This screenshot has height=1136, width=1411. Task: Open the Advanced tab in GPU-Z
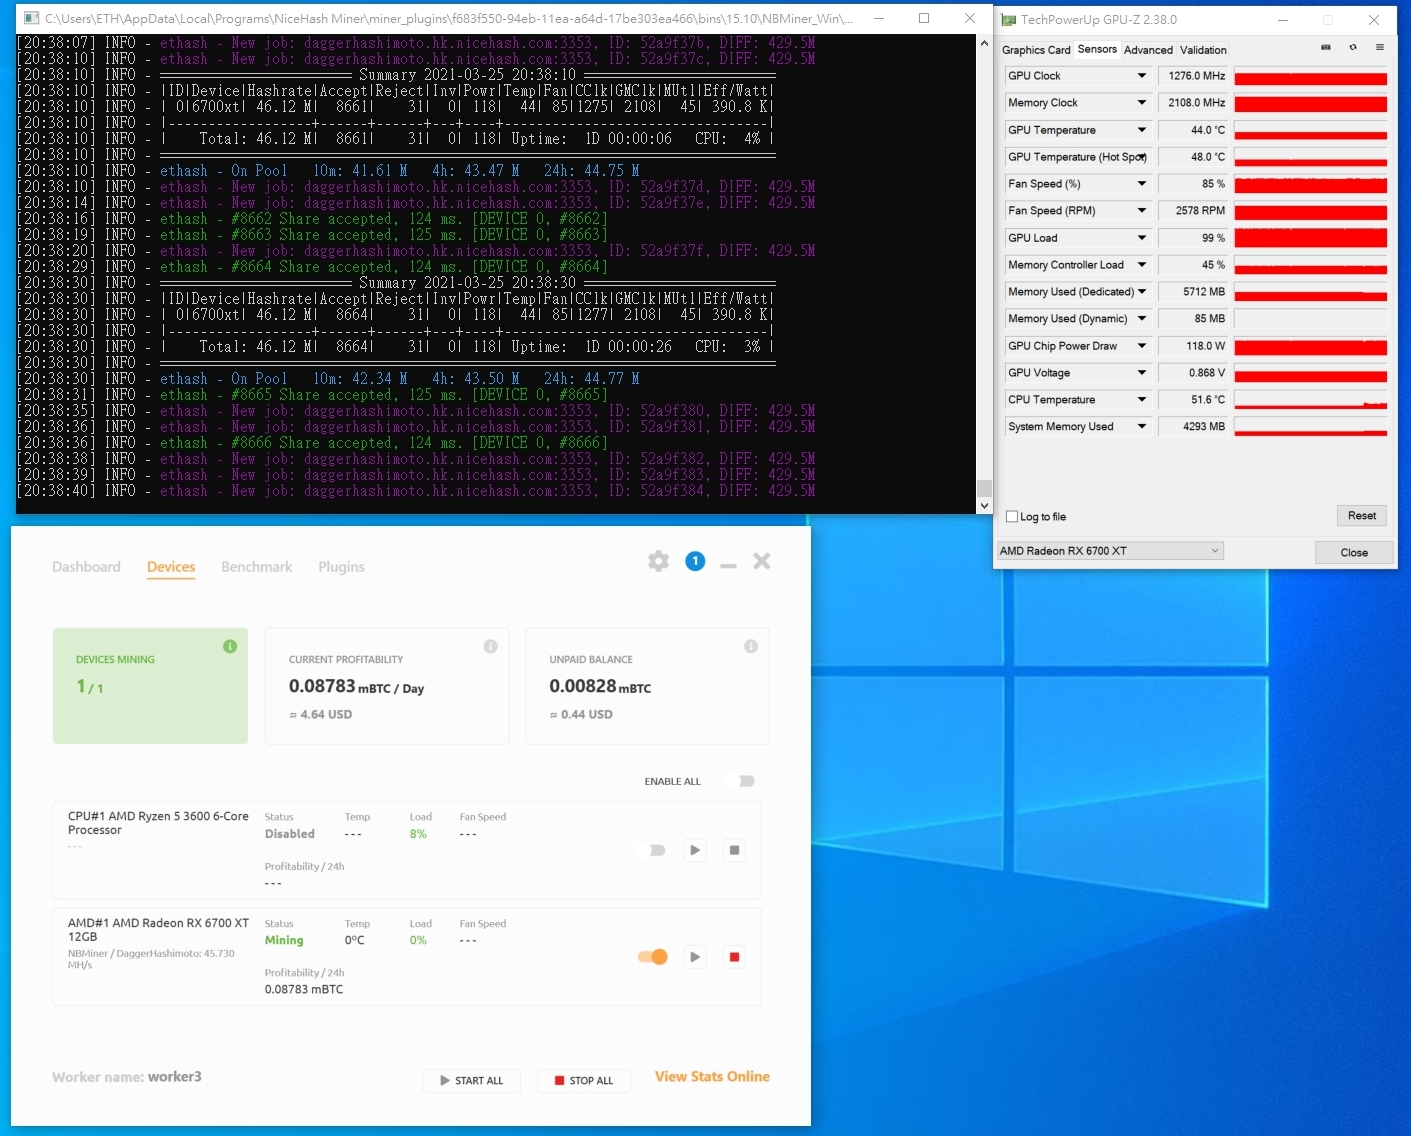(x=1148, y=50)
